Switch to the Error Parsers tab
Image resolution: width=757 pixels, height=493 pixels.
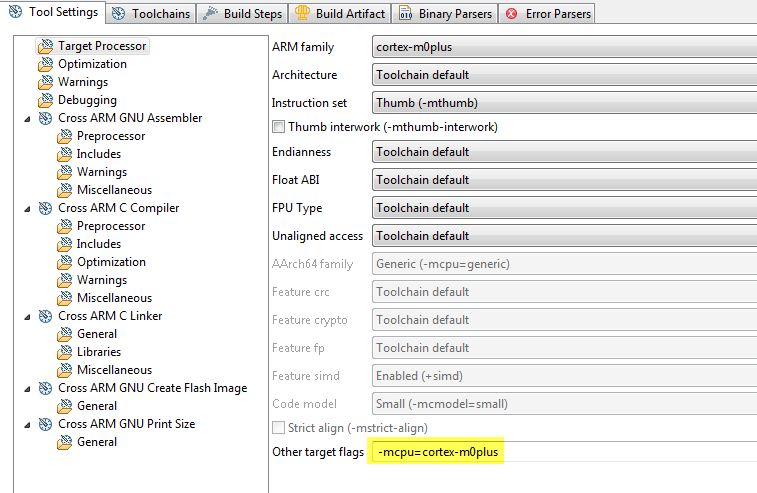(547, 14)
